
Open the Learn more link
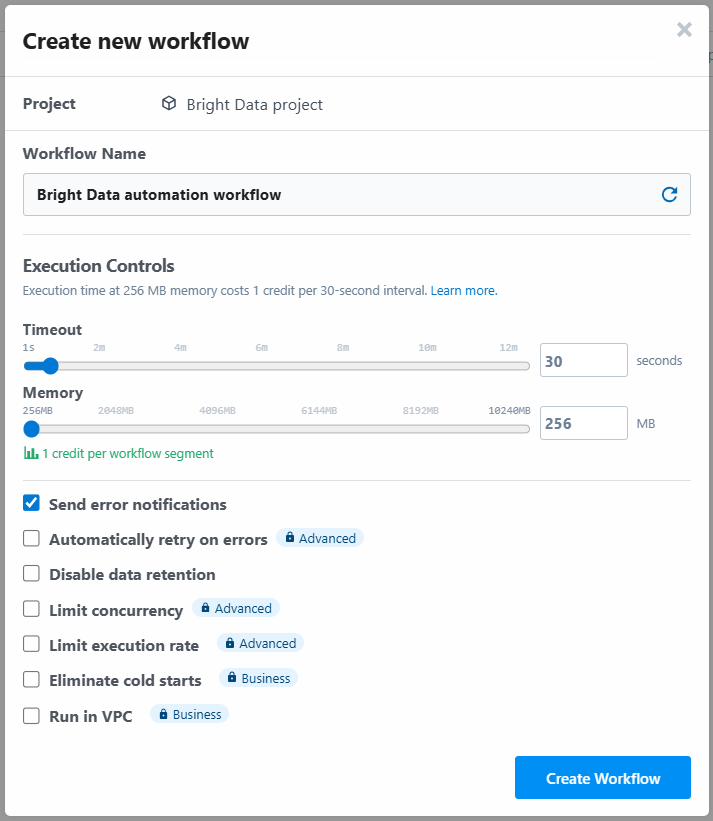(x=464, y=291)
